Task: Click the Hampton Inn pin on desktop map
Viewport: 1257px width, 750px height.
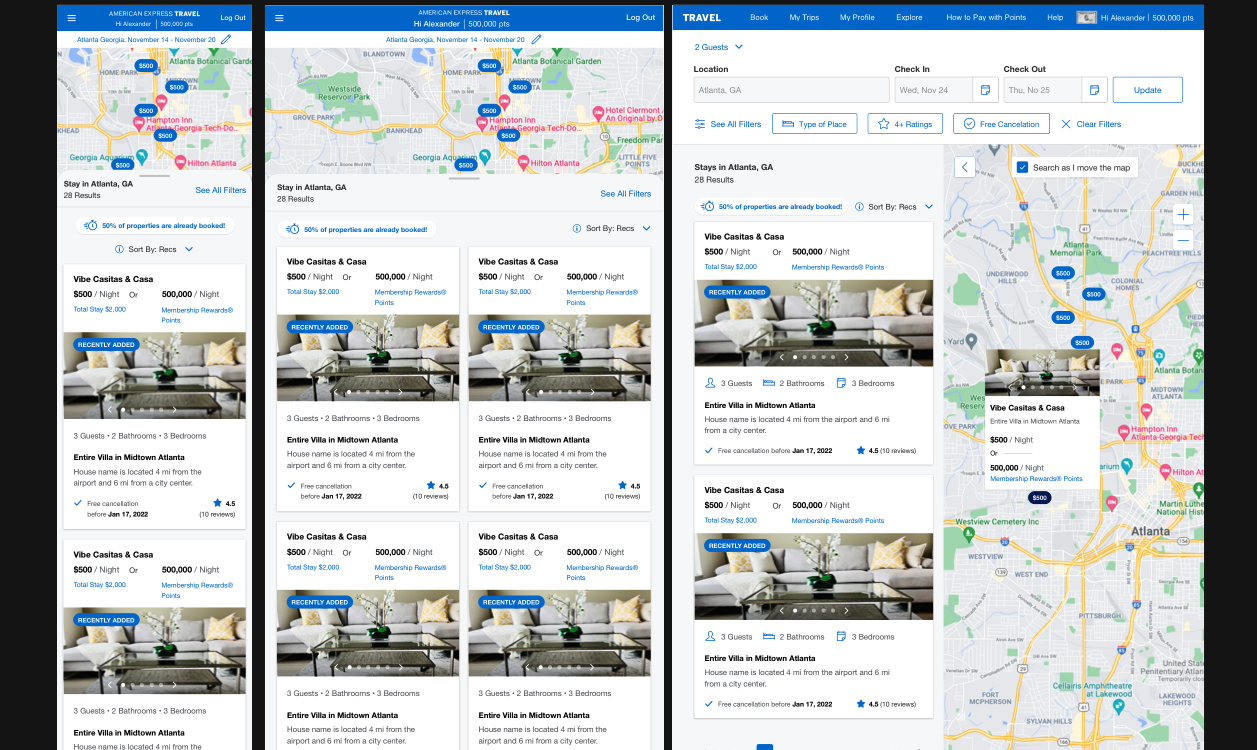Action: pos(1123,432)
